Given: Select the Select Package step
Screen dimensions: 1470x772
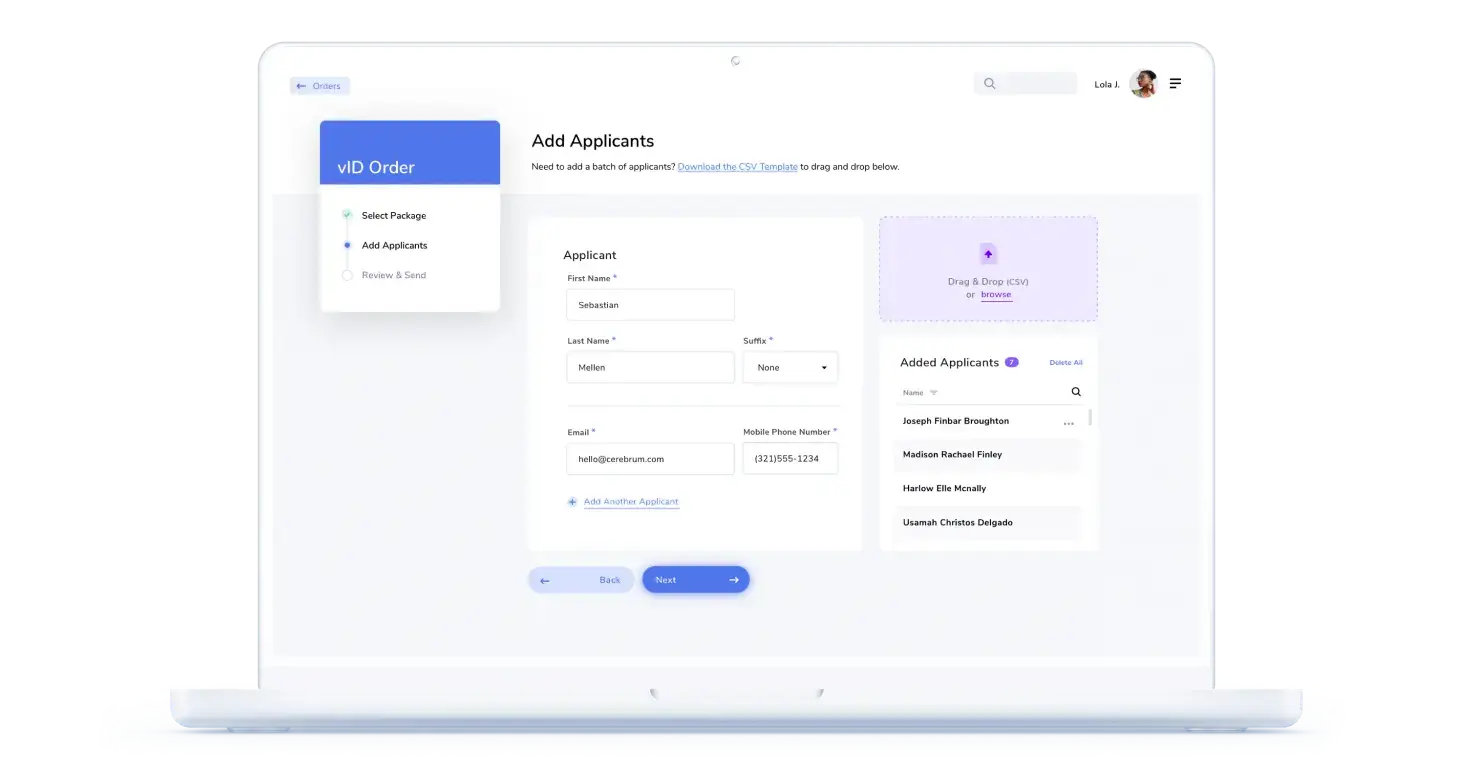Looking at the screenshot, I should click(x=394, y=216).
